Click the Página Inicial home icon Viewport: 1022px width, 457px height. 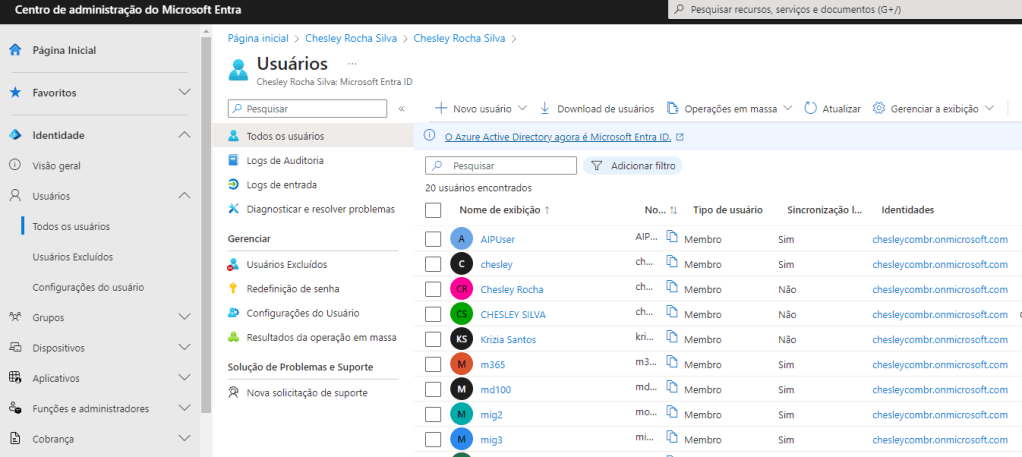(15, 50)
